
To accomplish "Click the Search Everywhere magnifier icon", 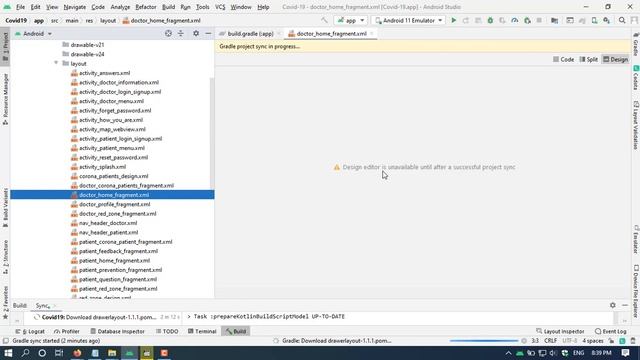I will click(x=622, y=20).
